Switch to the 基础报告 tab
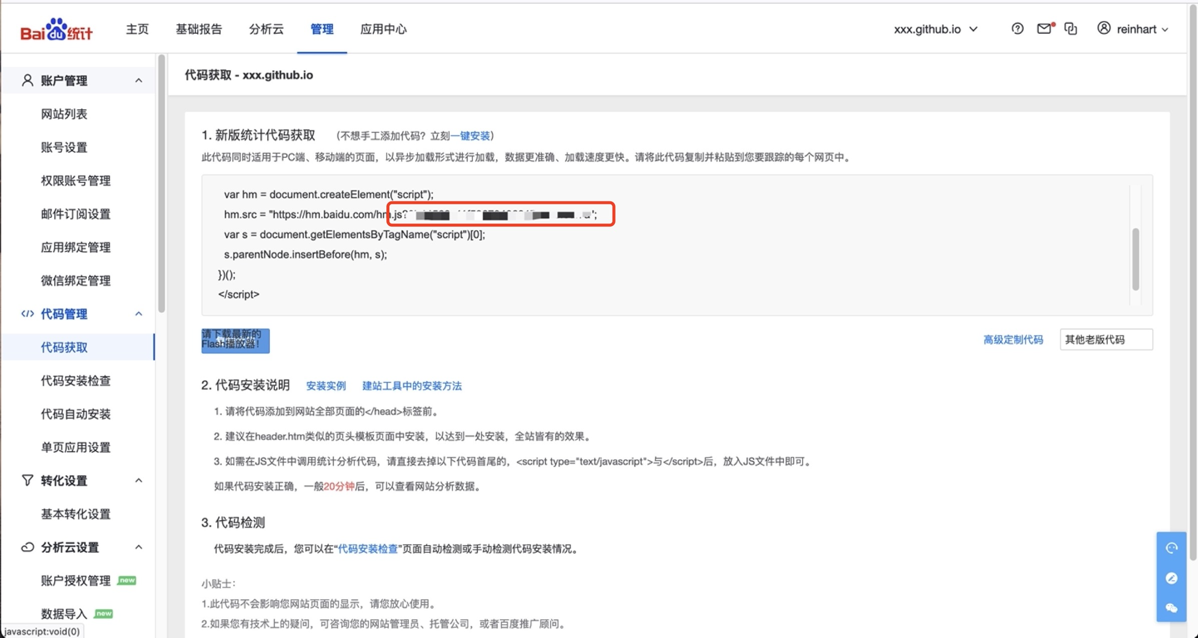 pyautogui.click(x=199, y=29)
